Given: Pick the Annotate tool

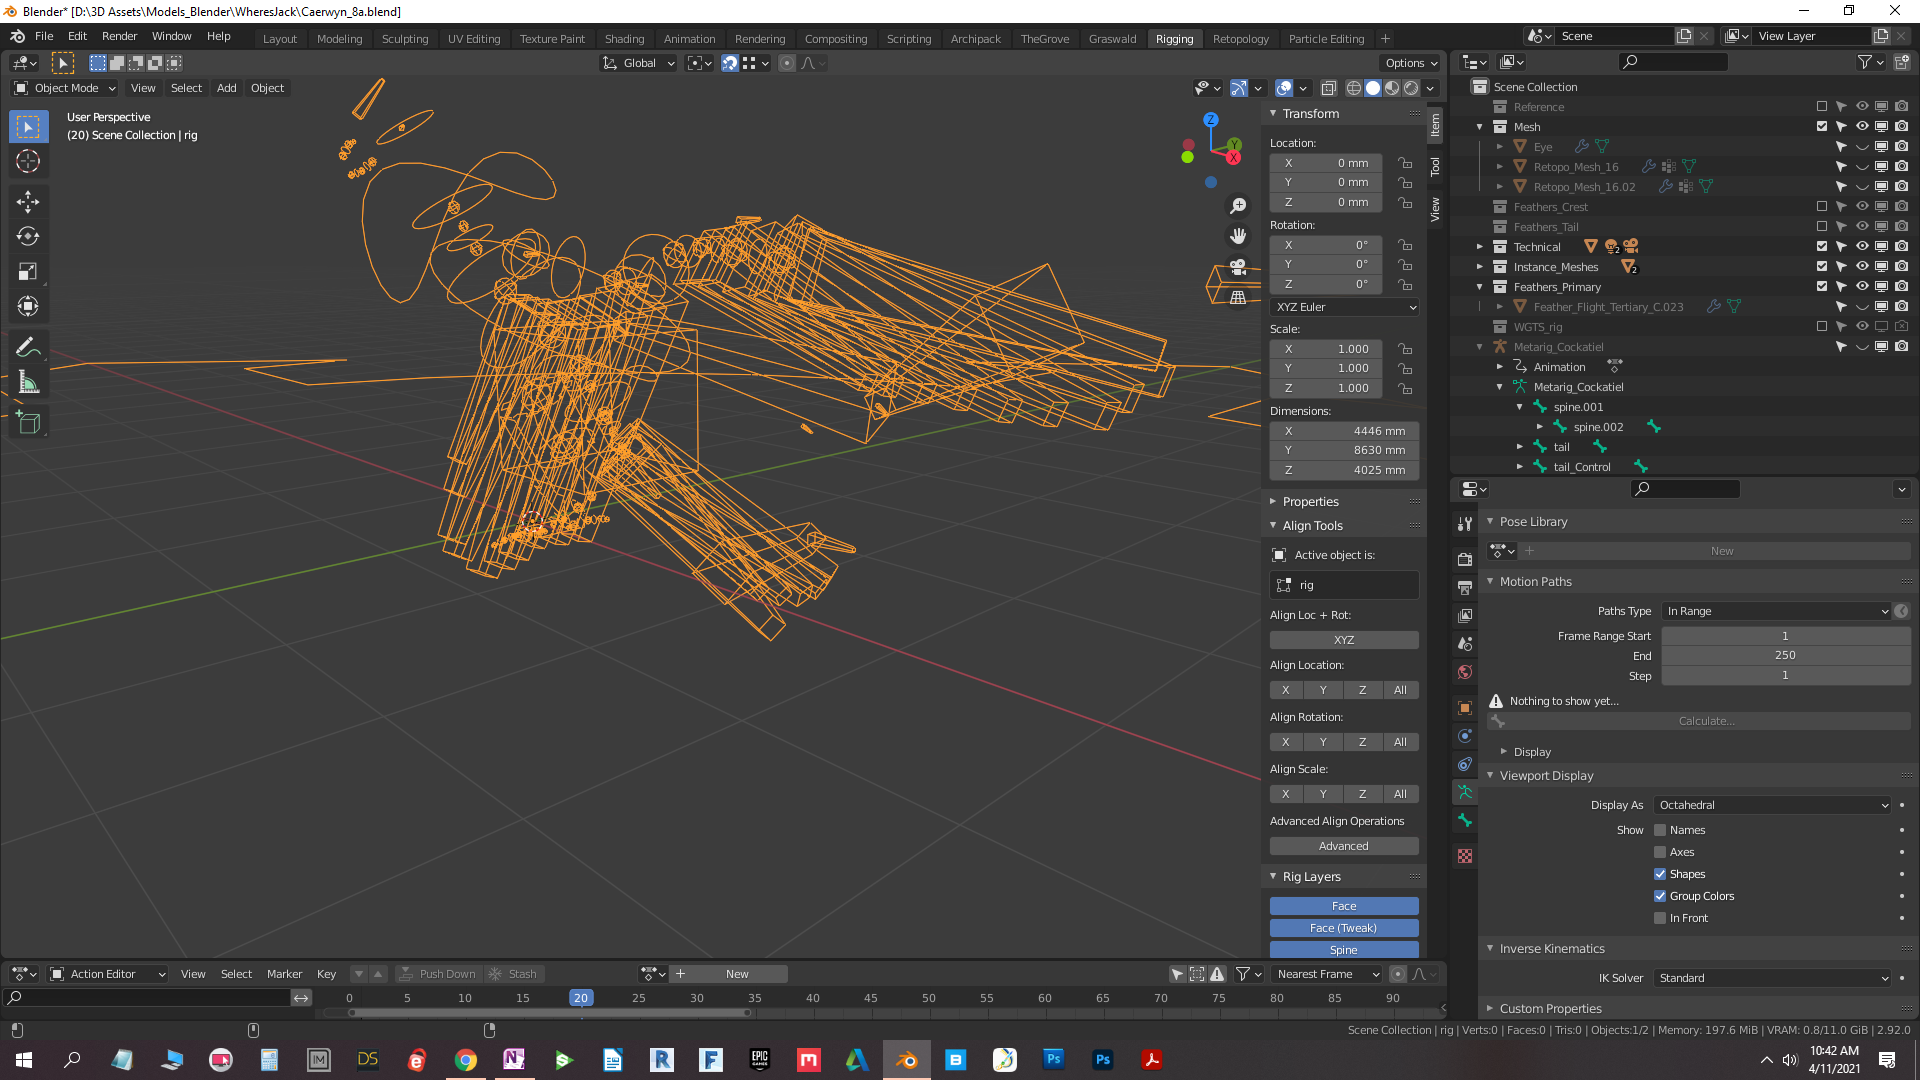Looking at the screenshot, I should 27,346.
